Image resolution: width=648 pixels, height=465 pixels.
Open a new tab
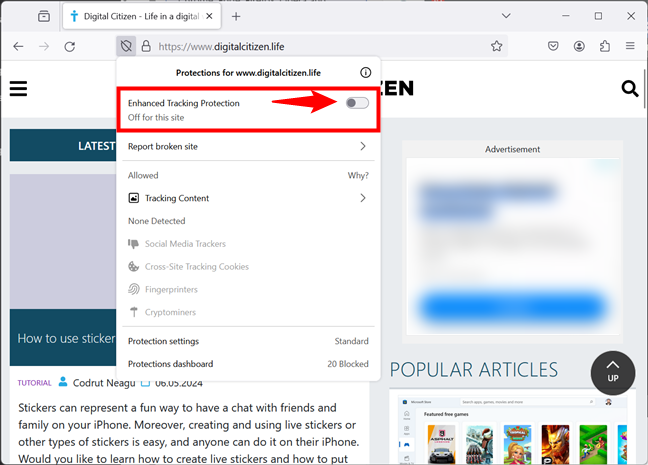(x=236, y=17)
